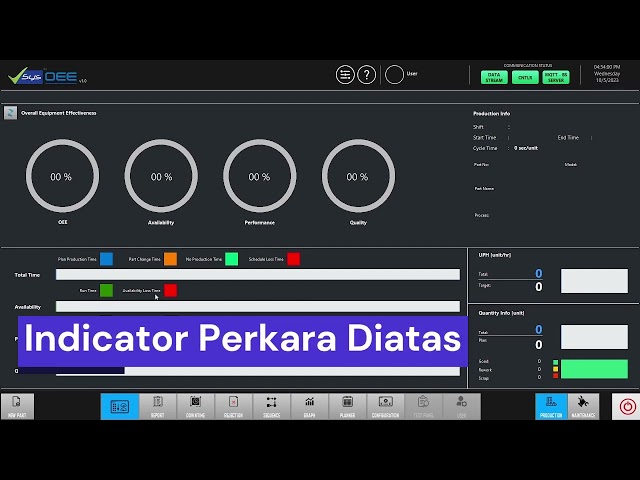Click the UPH Target value 0
Screen dimensions: 640x480
click(539, 287)
